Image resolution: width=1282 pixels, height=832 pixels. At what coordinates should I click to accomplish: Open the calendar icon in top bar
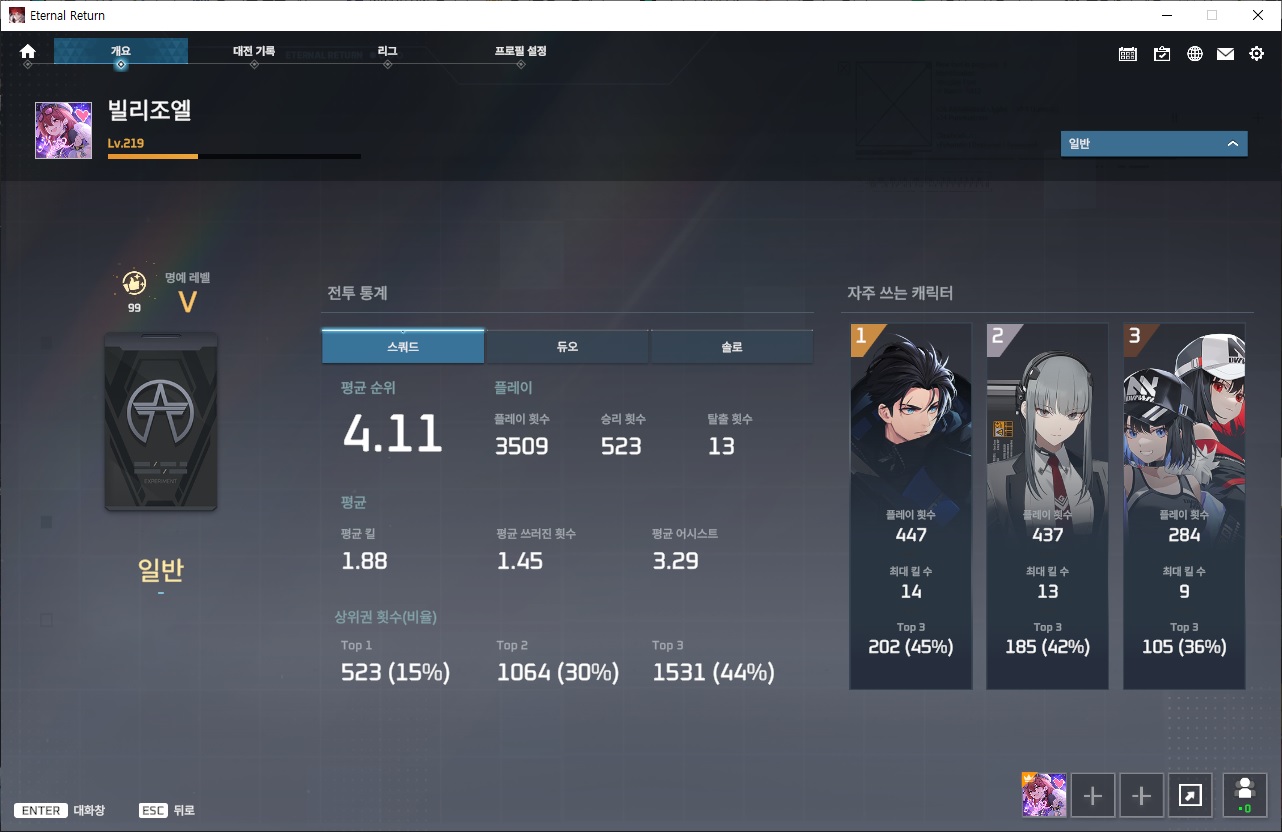coord(1128,54)
